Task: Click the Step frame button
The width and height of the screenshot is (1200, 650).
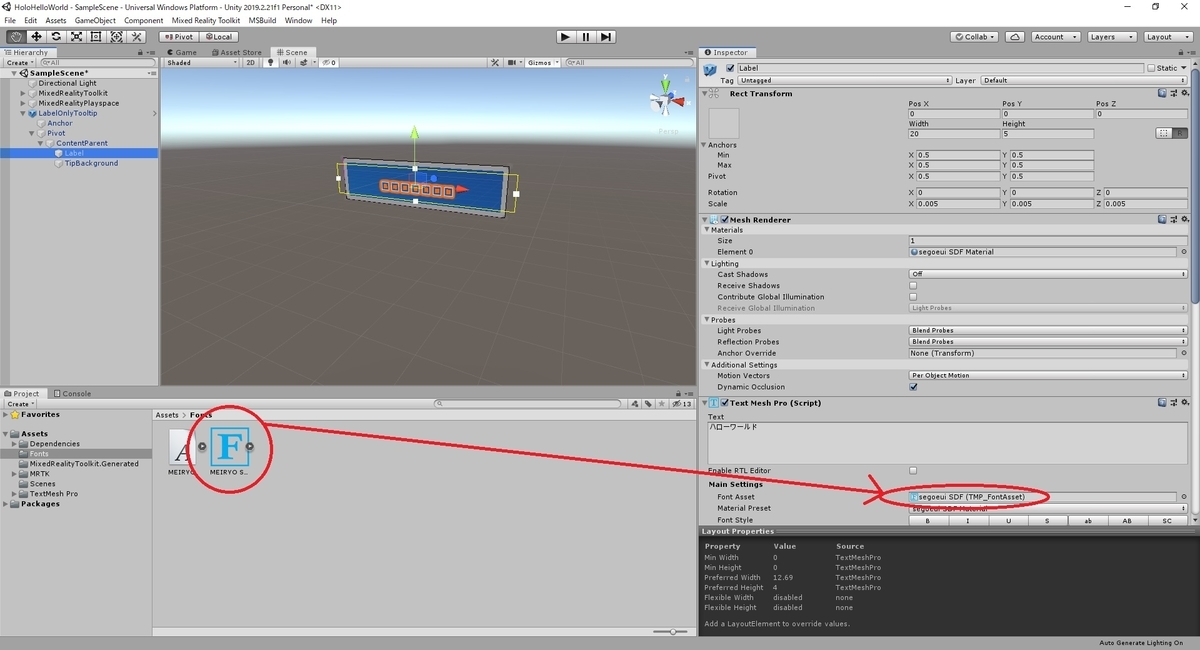Action: pos(607,37)
